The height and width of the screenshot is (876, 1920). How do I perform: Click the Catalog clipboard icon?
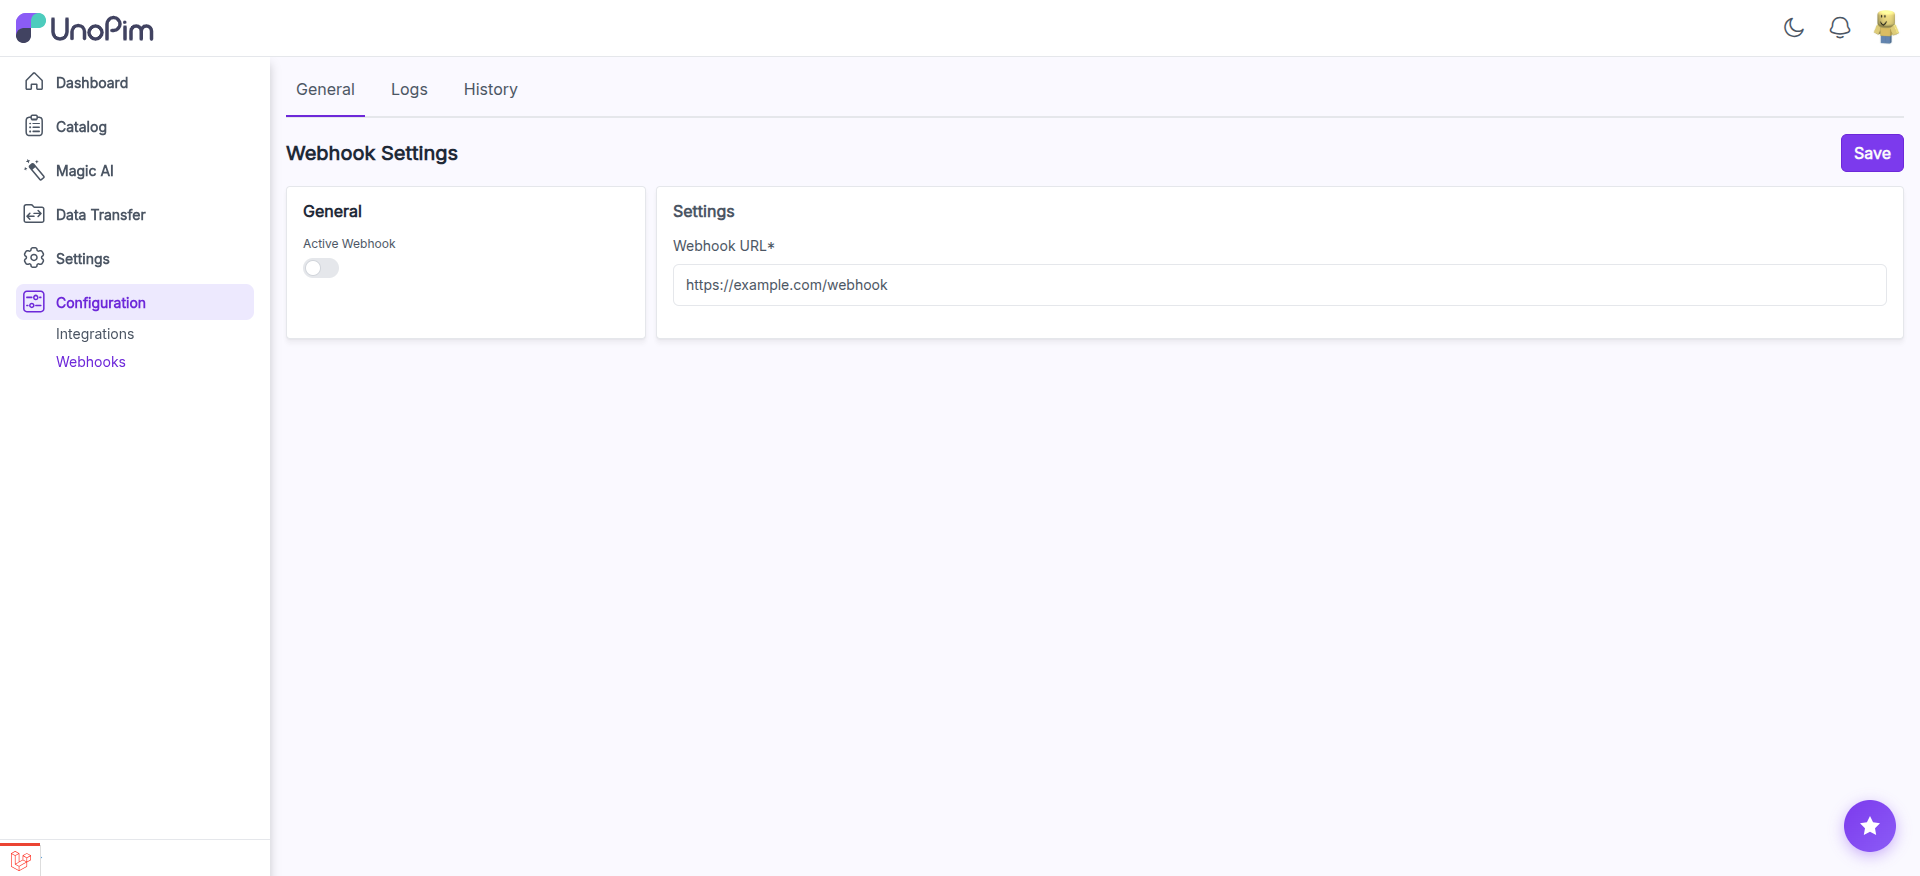[34, 126]
